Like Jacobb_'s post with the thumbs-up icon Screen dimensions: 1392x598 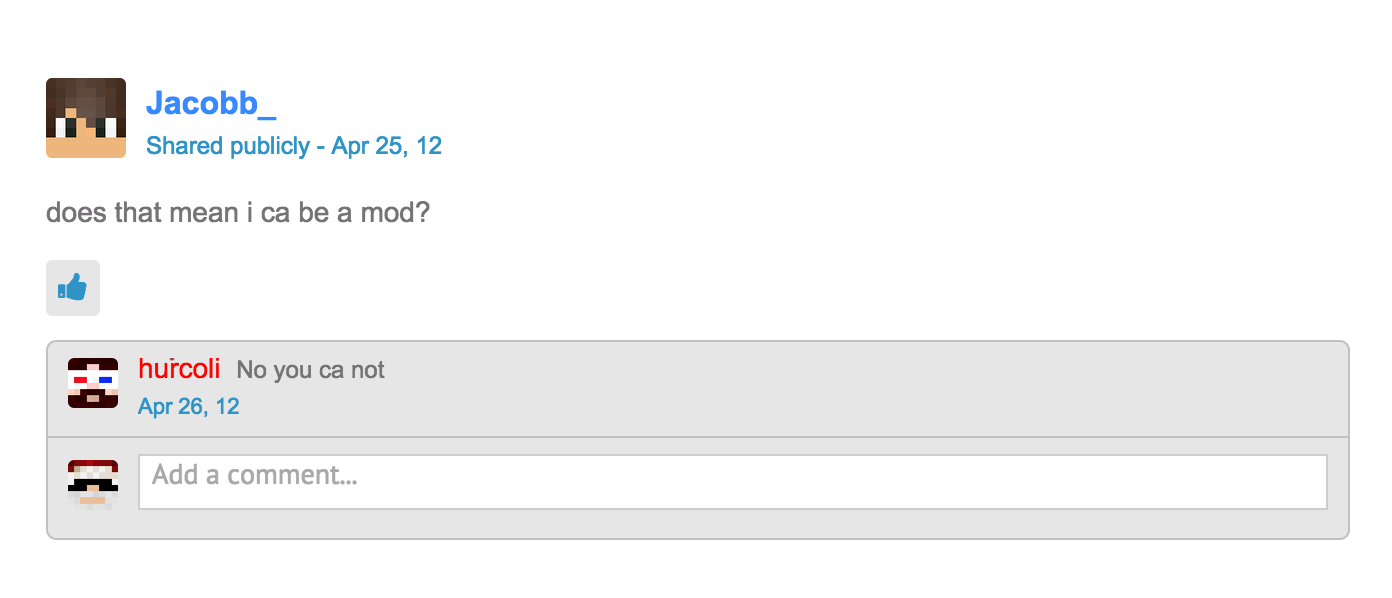pyautogui.click(x=73, y=288)
